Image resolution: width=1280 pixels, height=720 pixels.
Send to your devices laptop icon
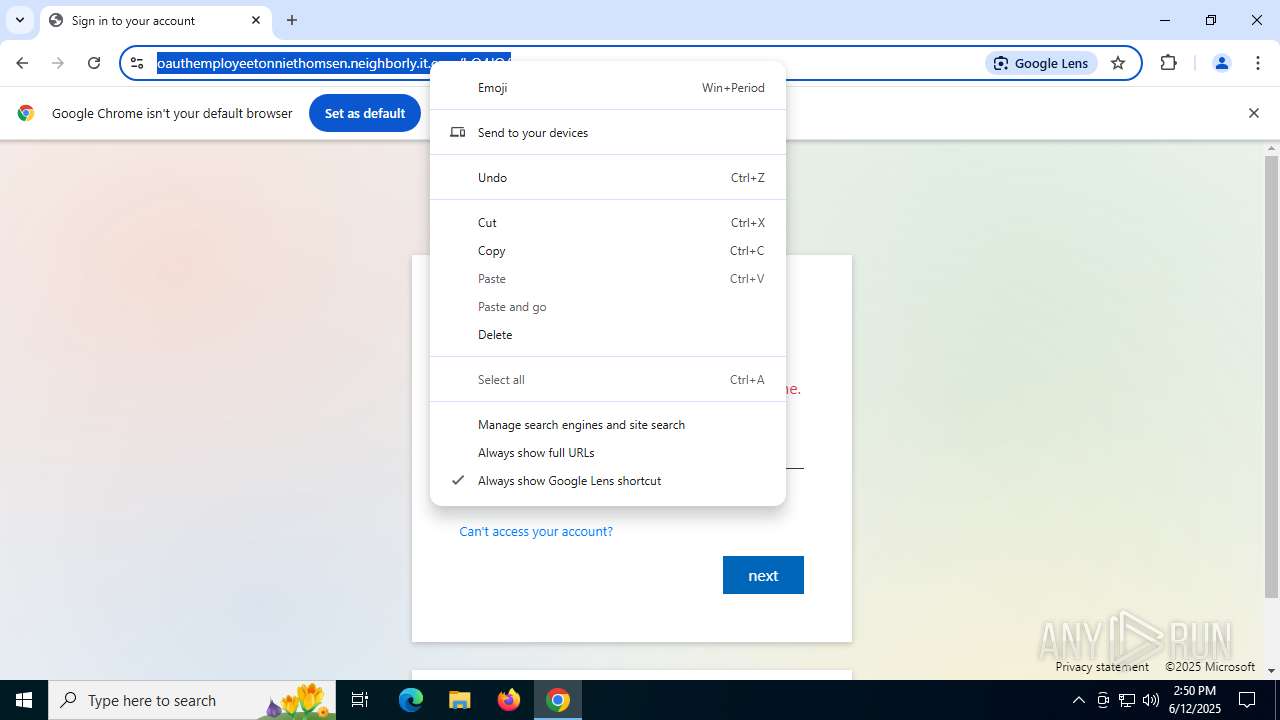[x=458, y=132]
